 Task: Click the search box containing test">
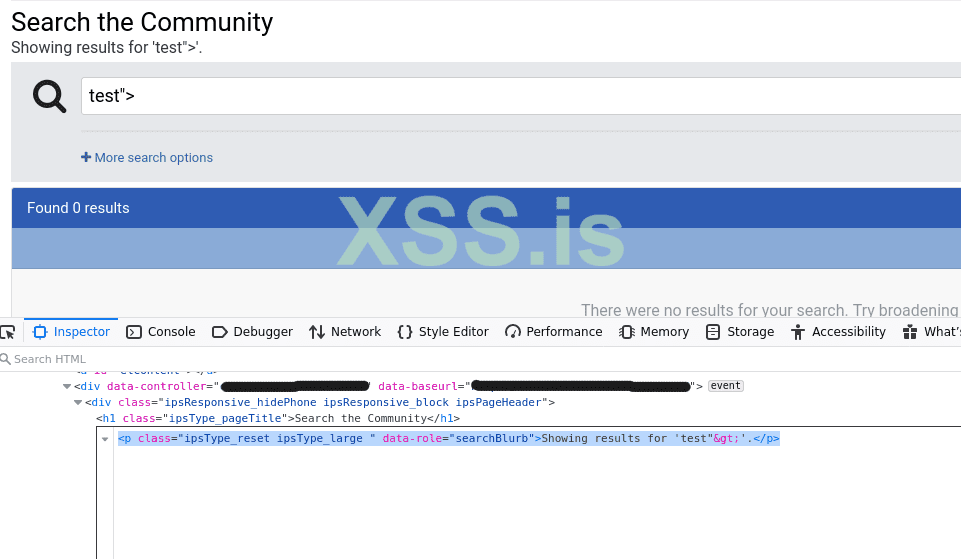[x=521, y=96]
